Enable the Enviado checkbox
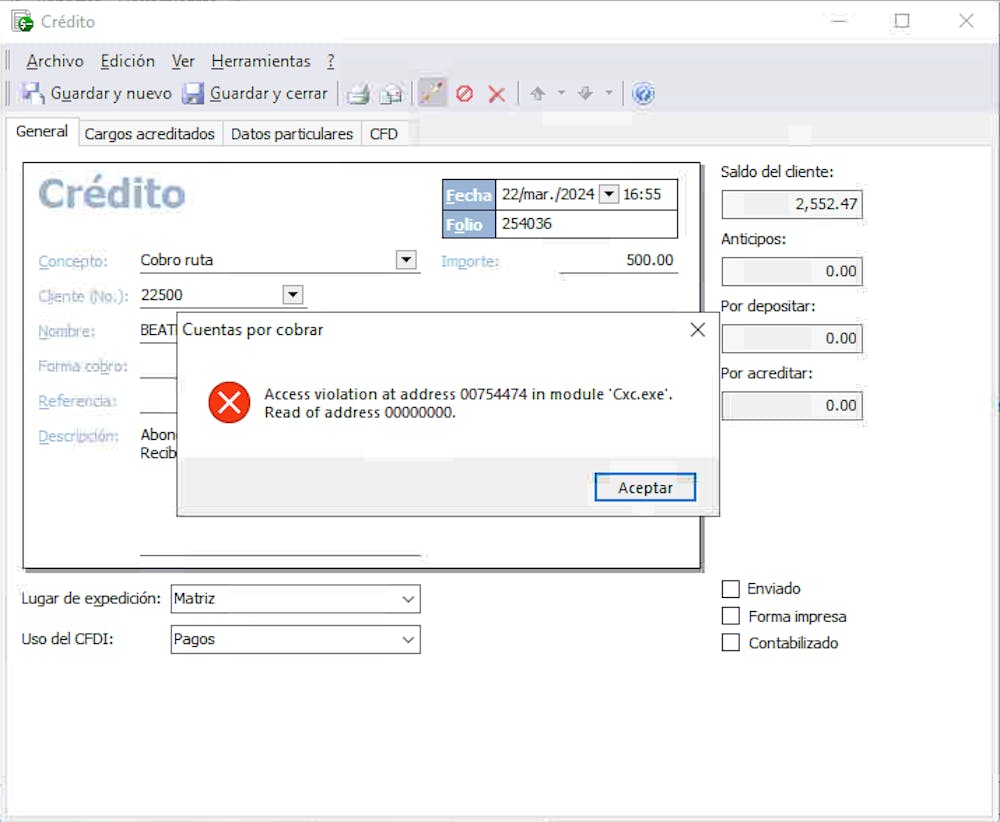The width and height of the screenshot is (1000, 822). (731, 589)
